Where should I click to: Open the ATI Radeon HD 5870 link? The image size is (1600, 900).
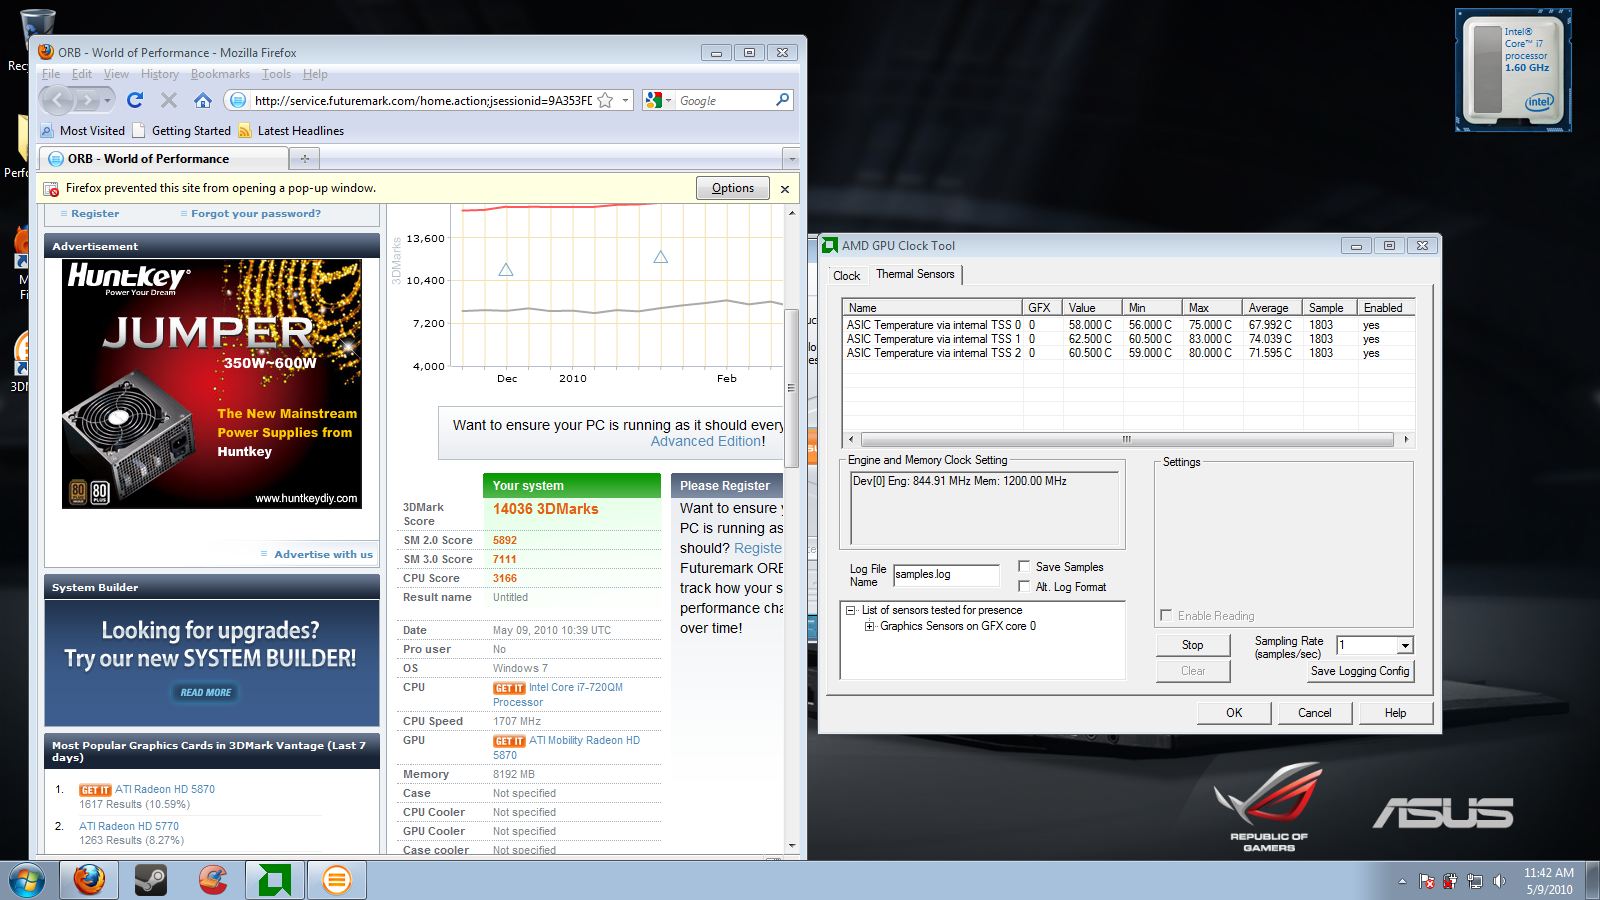pyautogui.click(x=165, y=789)
